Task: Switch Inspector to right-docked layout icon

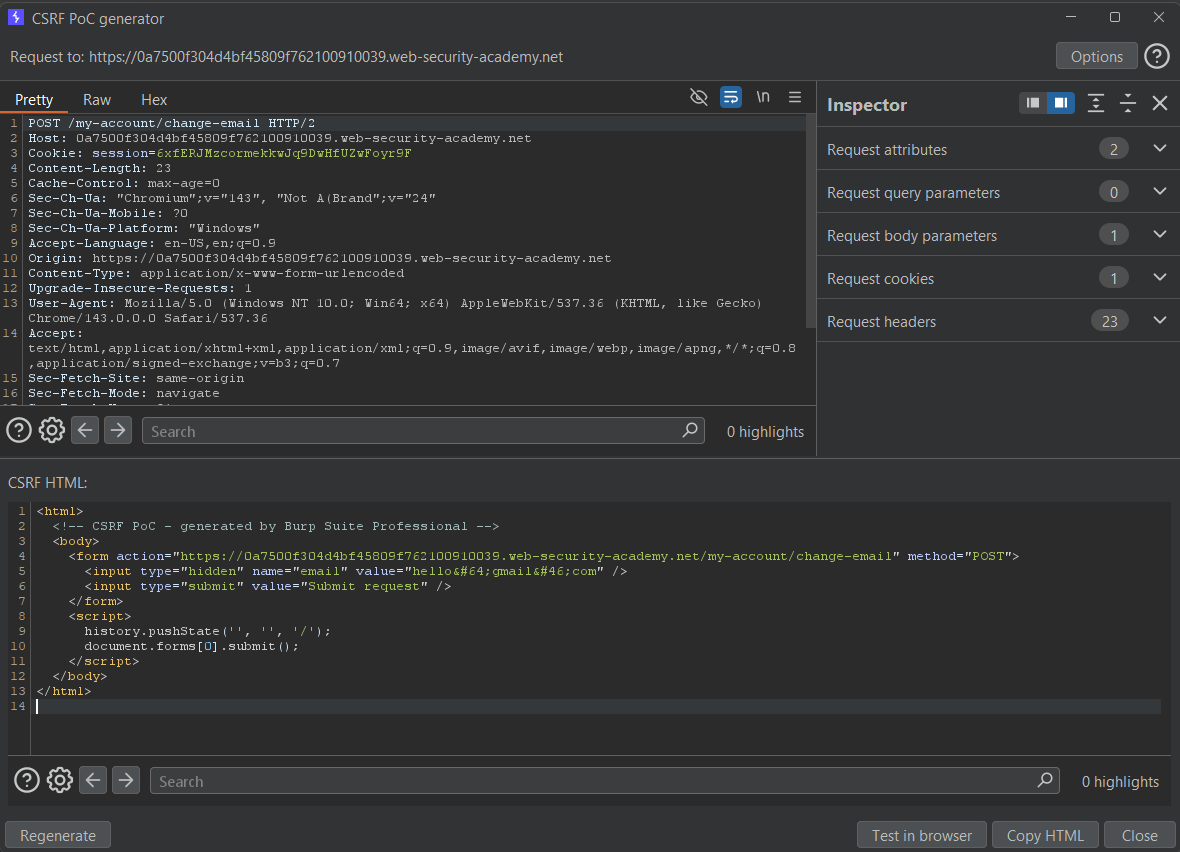Action: coord(1060,103)
